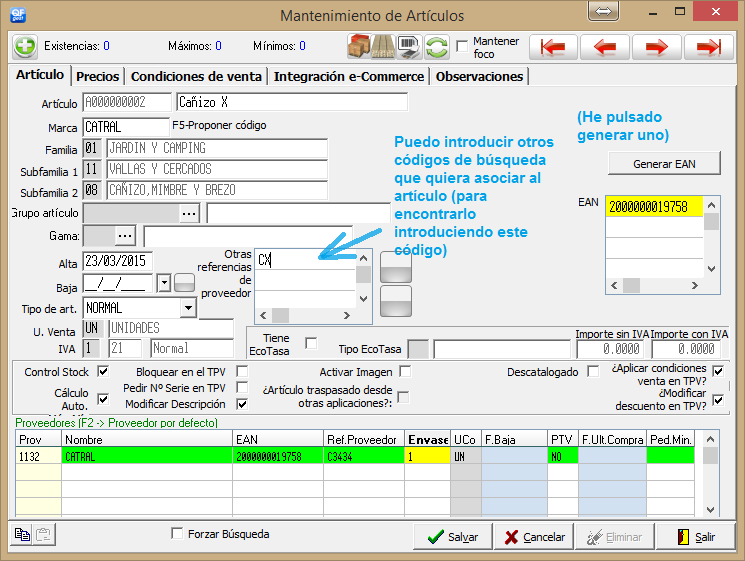This screenshot has height=561, width=745.
Task: Go to previous record red arrow
Action: tap(605, 47)
